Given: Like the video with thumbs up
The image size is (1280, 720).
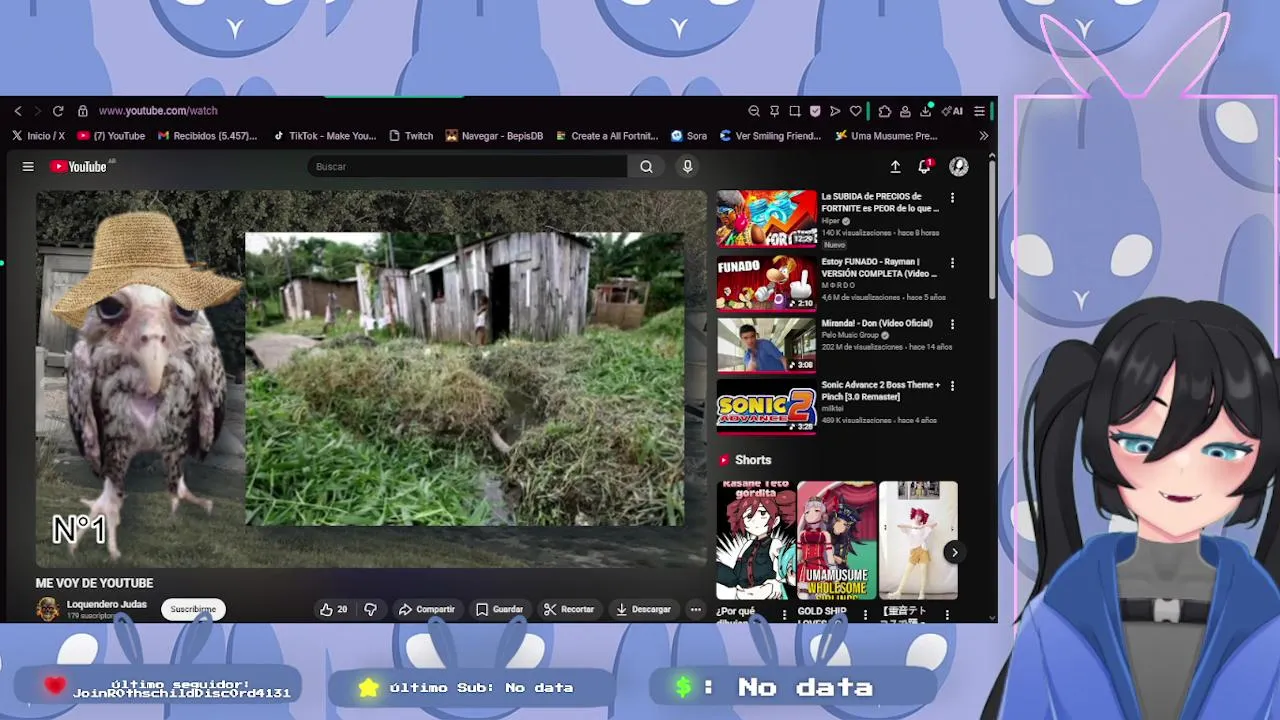Looking at the screenshot, I should click(x=333, y=609).
